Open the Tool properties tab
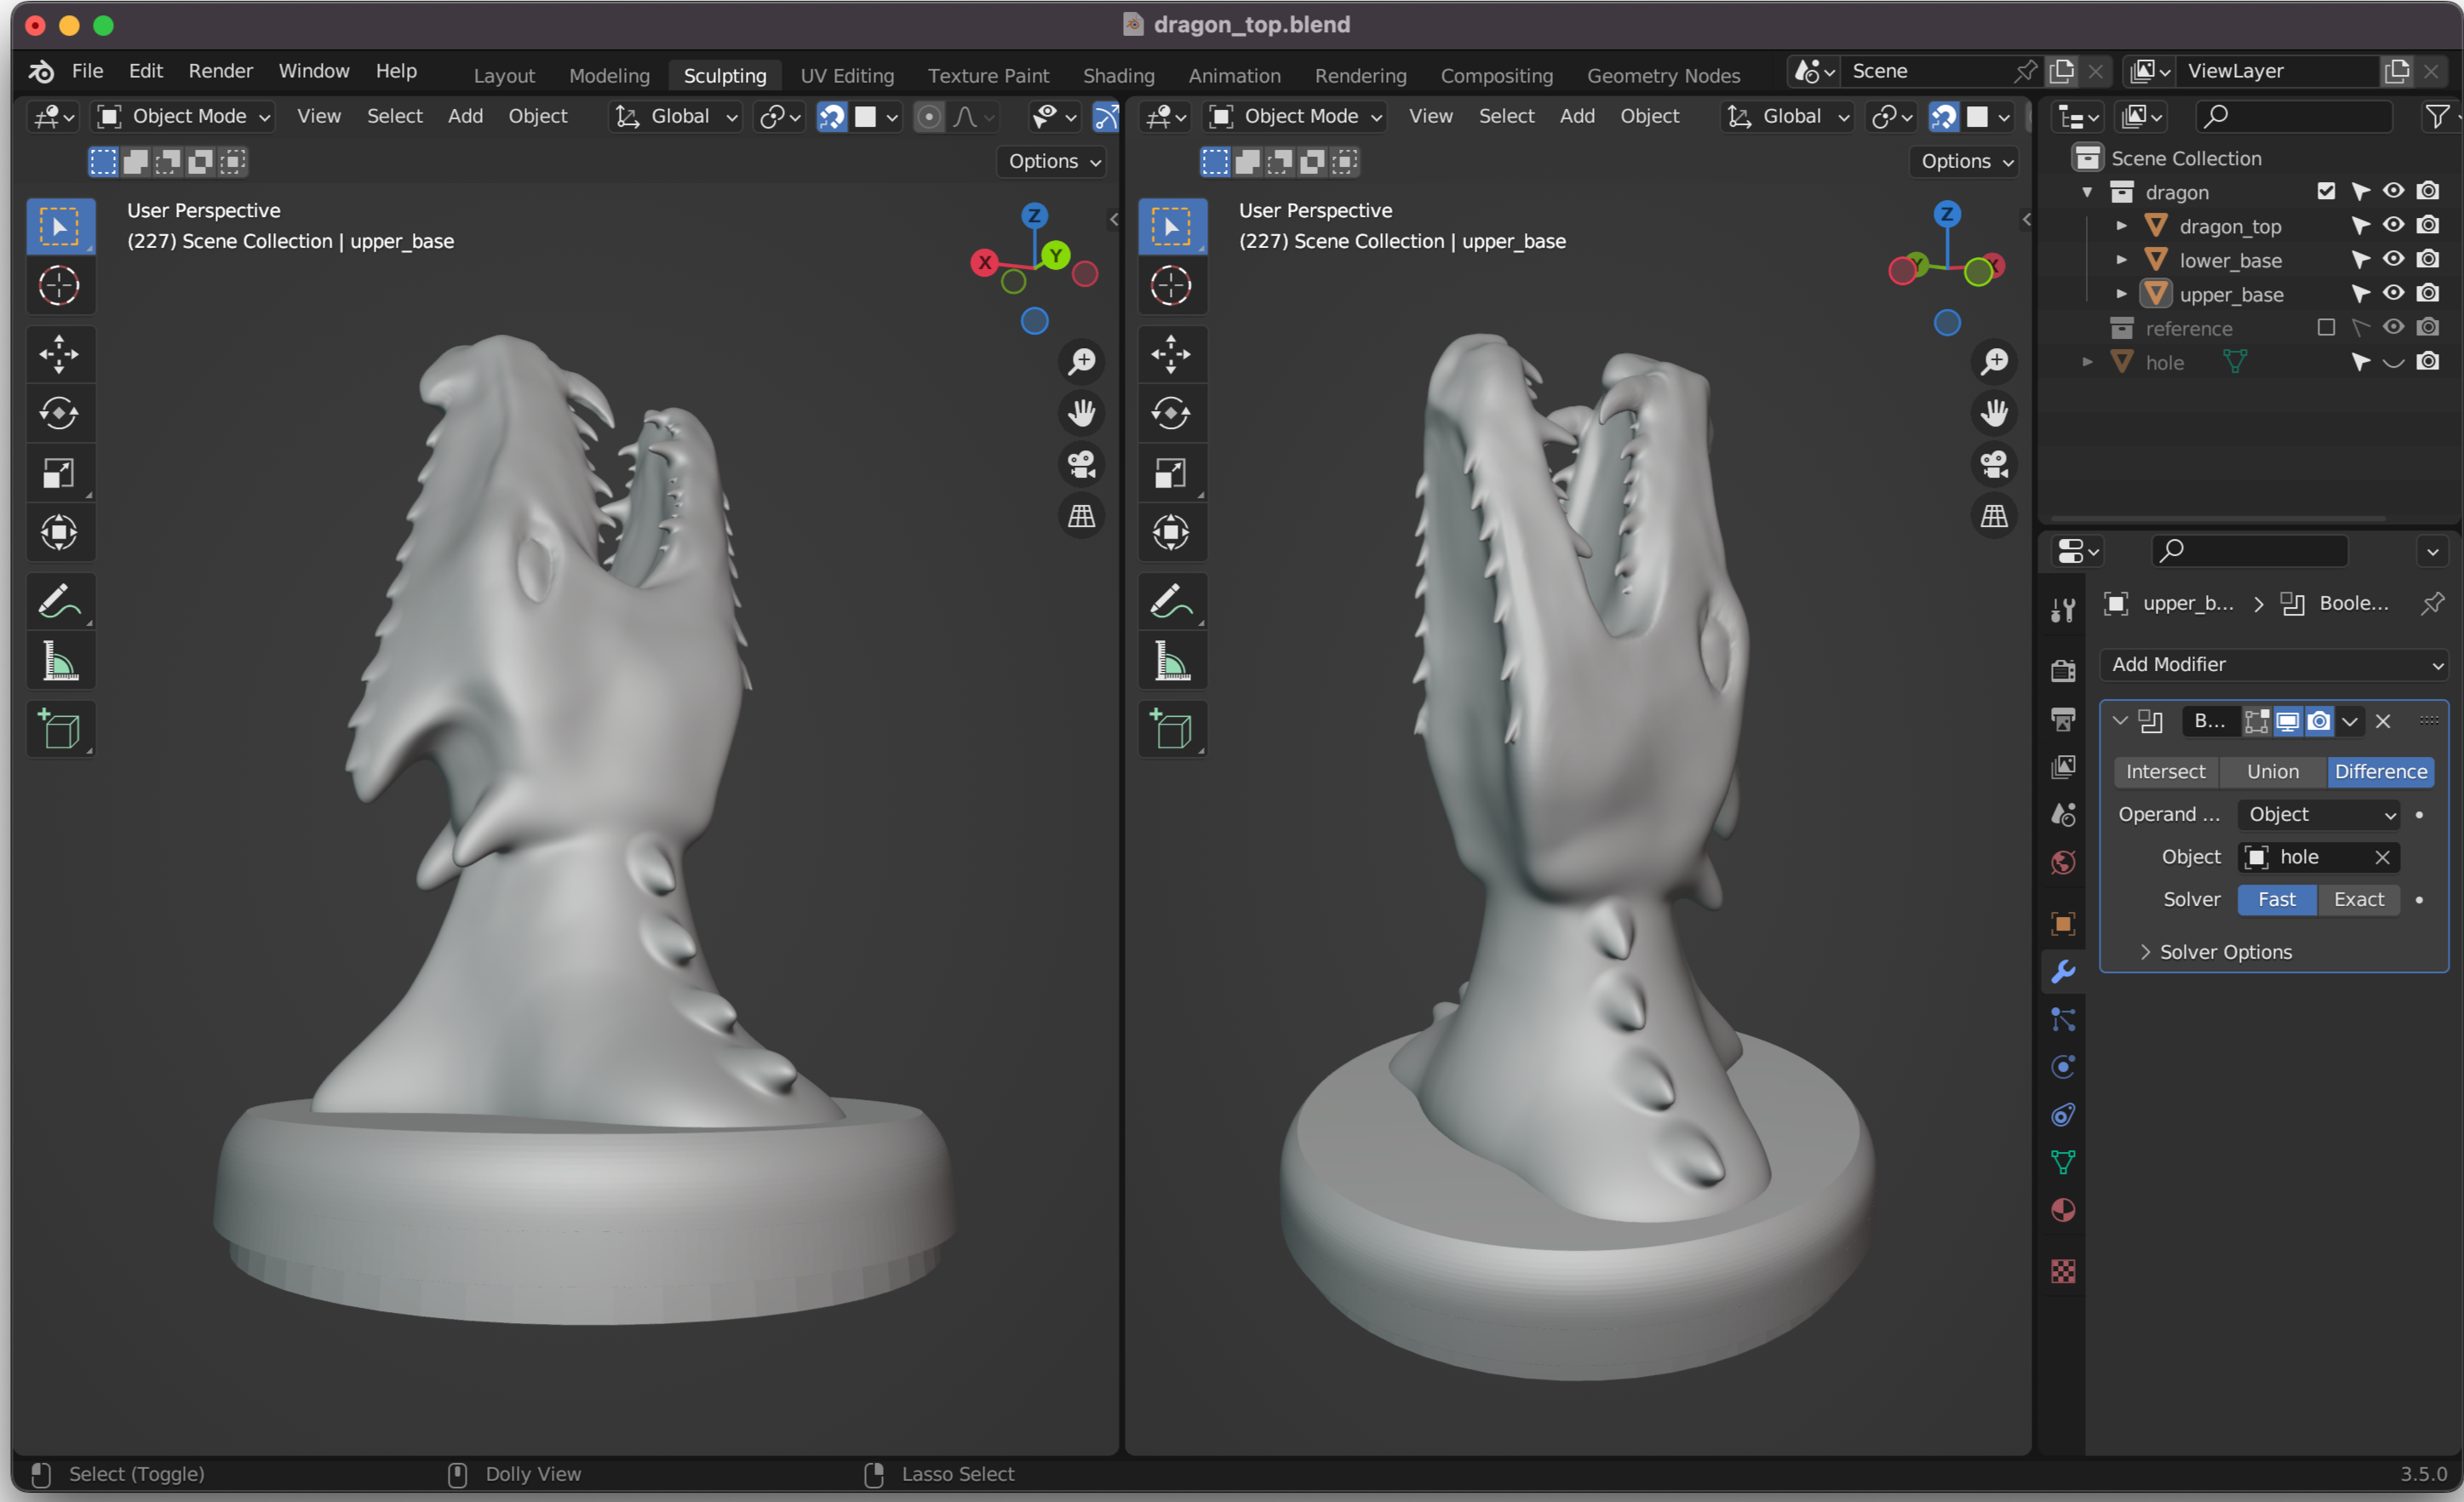The height and width of the screenshot is (1502, 2464). point(2063,610)
